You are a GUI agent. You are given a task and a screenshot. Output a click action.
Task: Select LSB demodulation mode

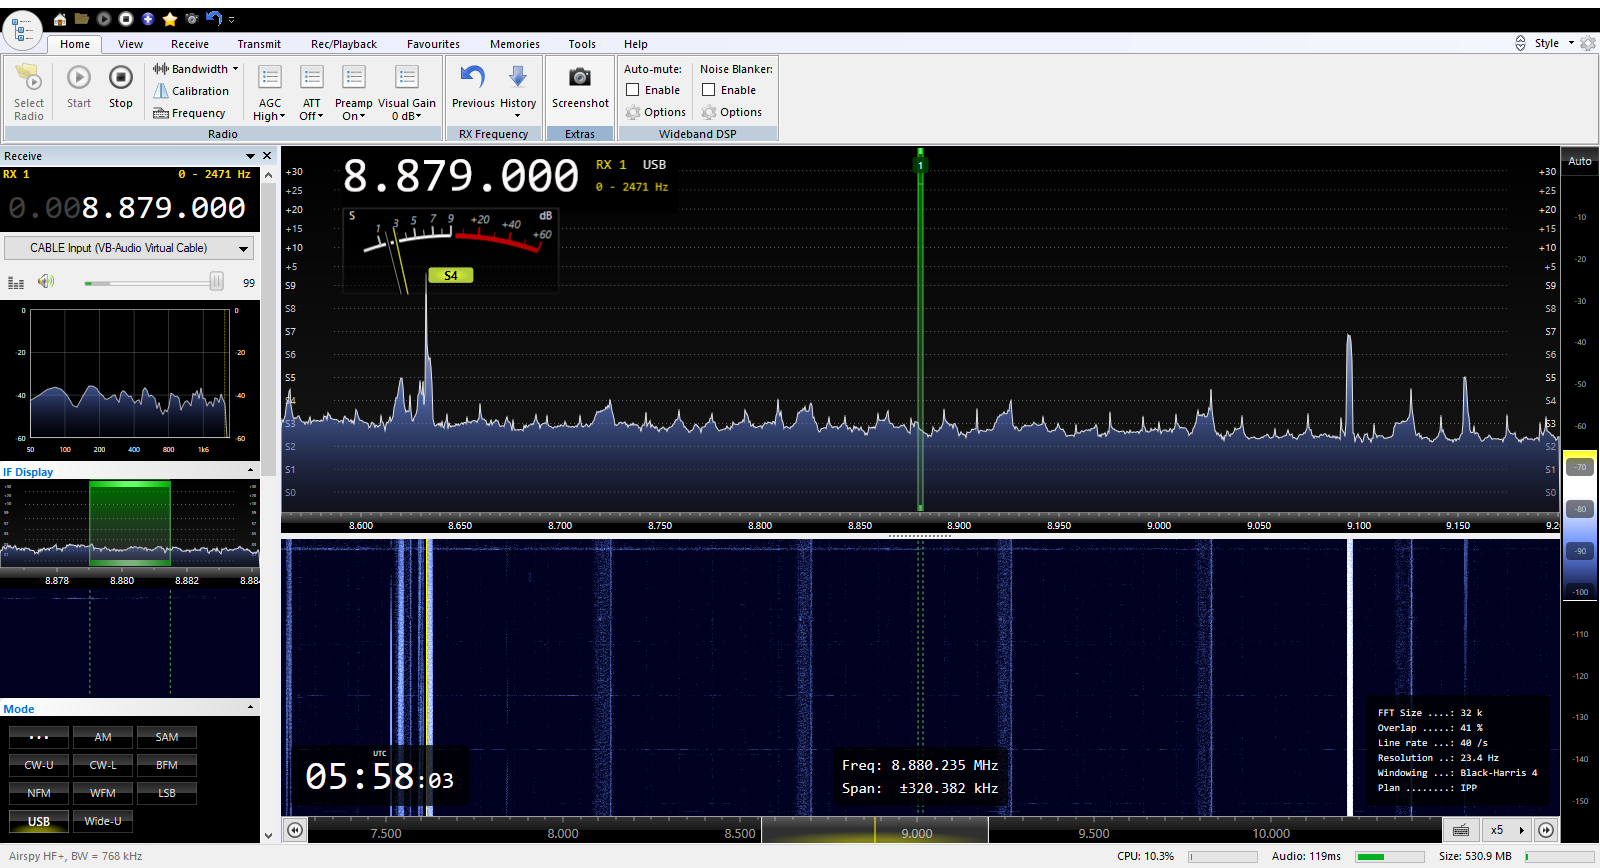pyautogui.click(x=167, y=793)
